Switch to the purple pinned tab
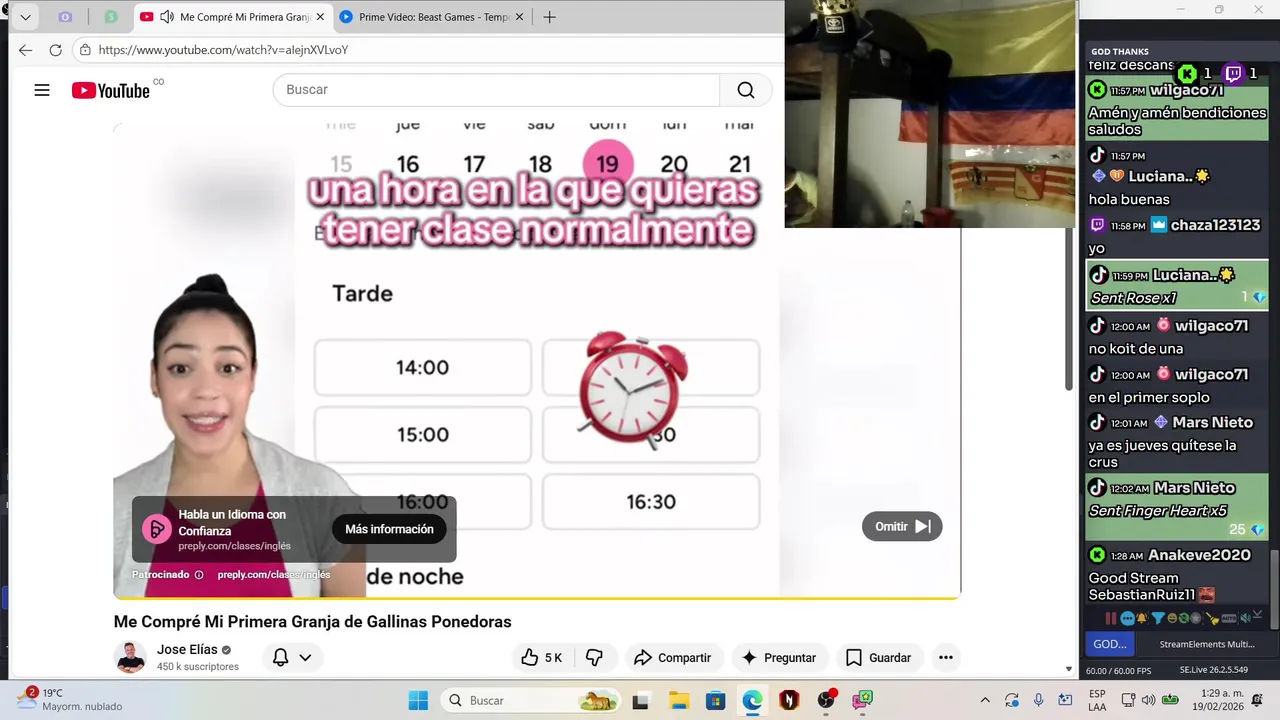This screenshot has height=720, width=1280. [65, 17]
